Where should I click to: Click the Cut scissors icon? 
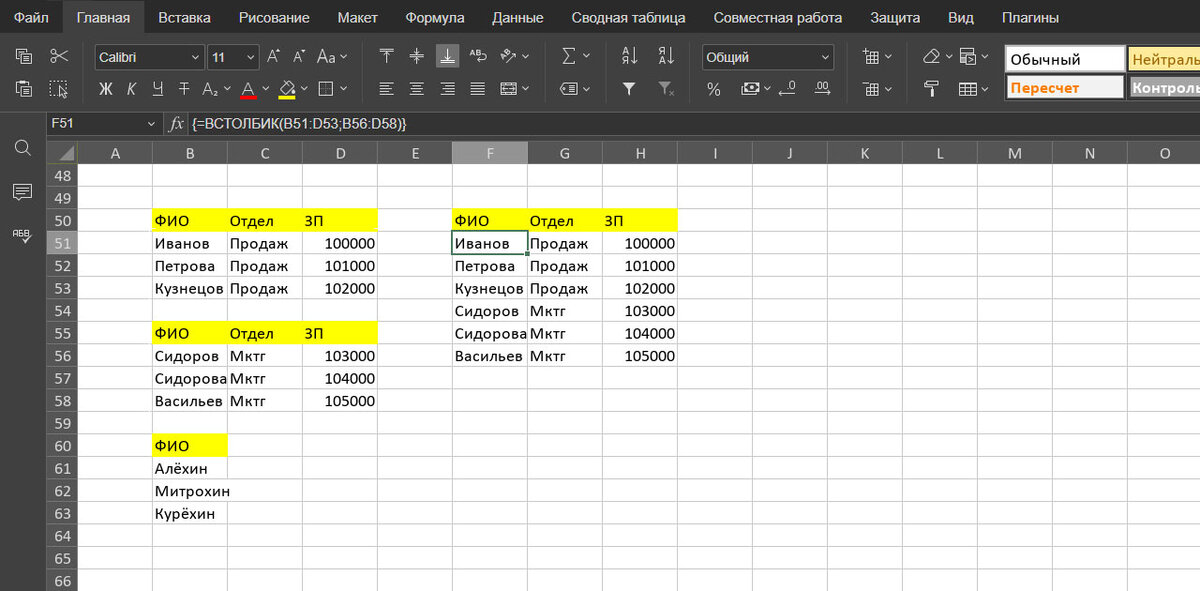[59, 57]
